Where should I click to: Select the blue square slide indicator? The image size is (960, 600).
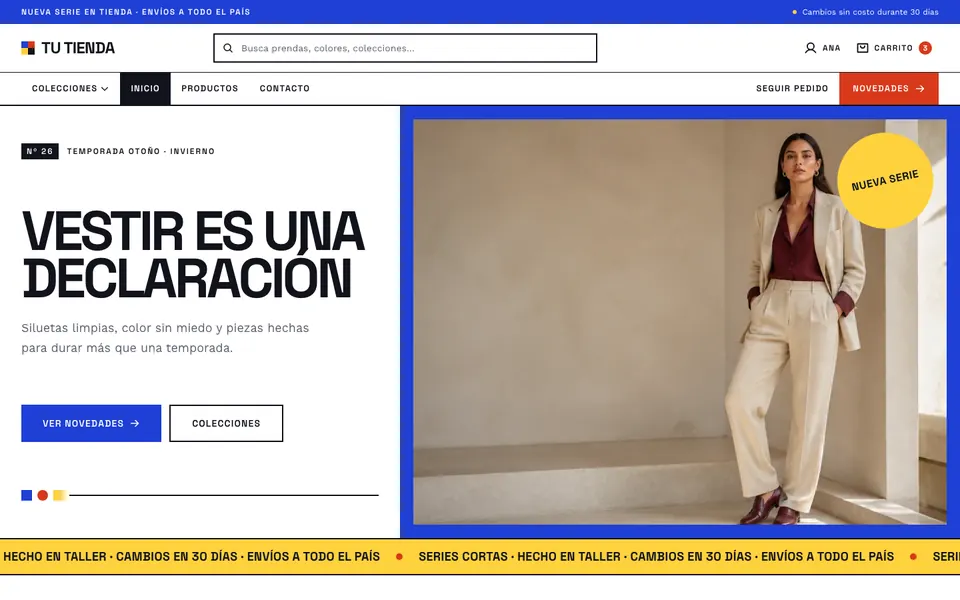26,495
